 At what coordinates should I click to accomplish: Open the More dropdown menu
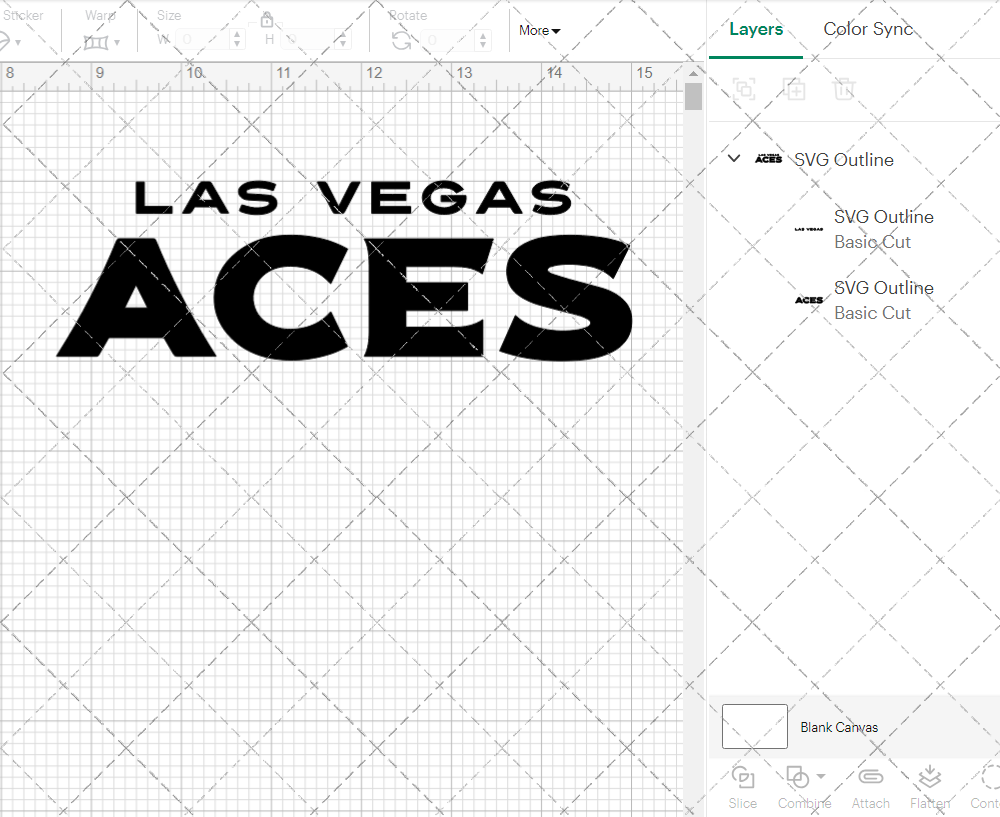538,31
